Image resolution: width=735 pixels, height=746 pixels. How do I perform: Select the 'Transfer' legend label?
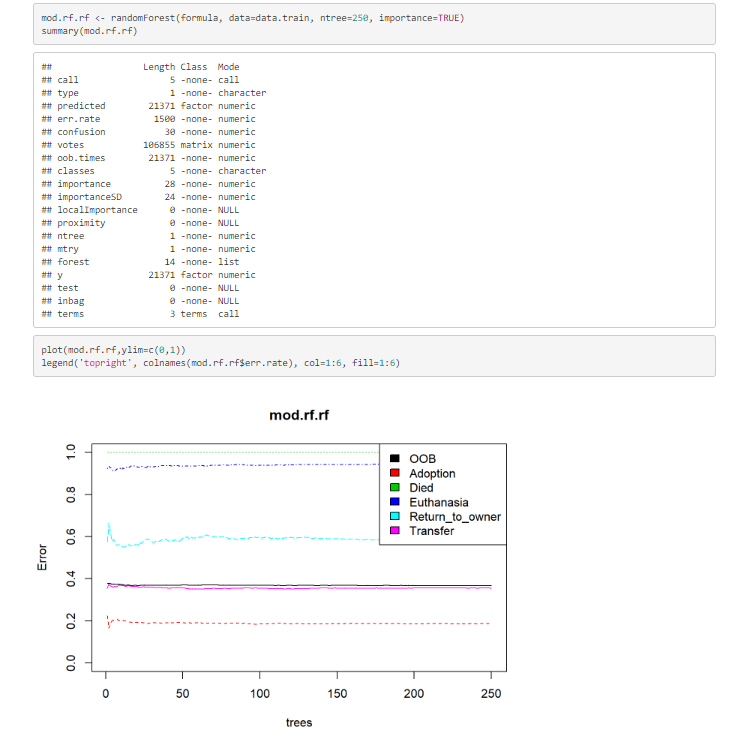(431, 531)
